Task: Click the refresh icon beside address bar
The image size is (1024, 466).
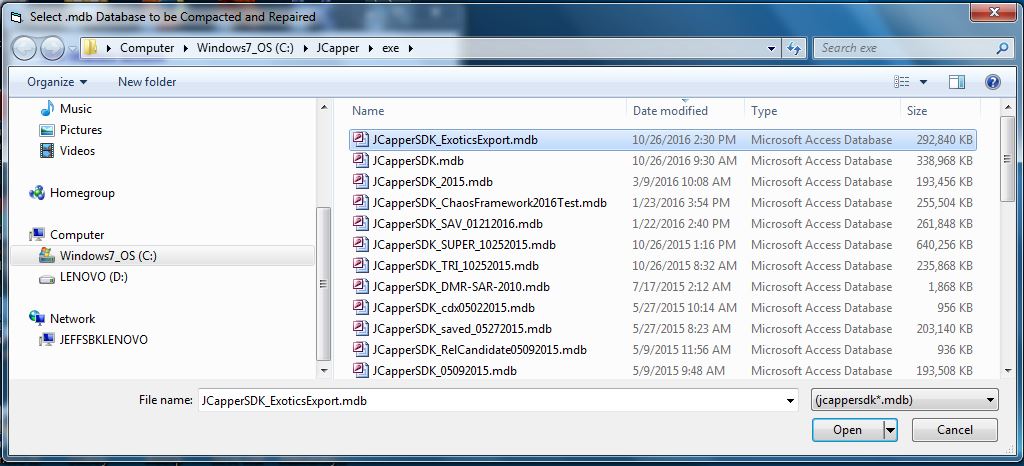Action: 794,48
